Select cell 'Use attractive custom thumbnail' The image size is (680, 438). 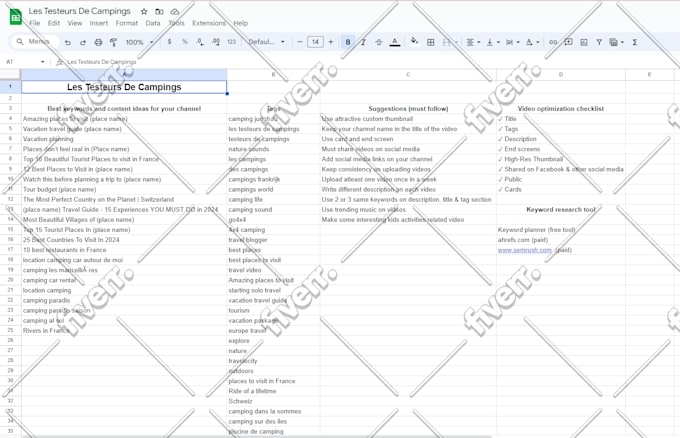tap(408, 119)
